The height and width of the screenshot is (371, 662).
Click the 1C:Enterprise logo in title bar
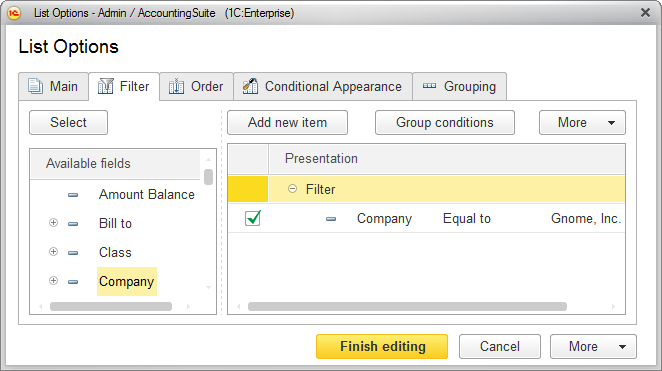click(x=14, y=13)
